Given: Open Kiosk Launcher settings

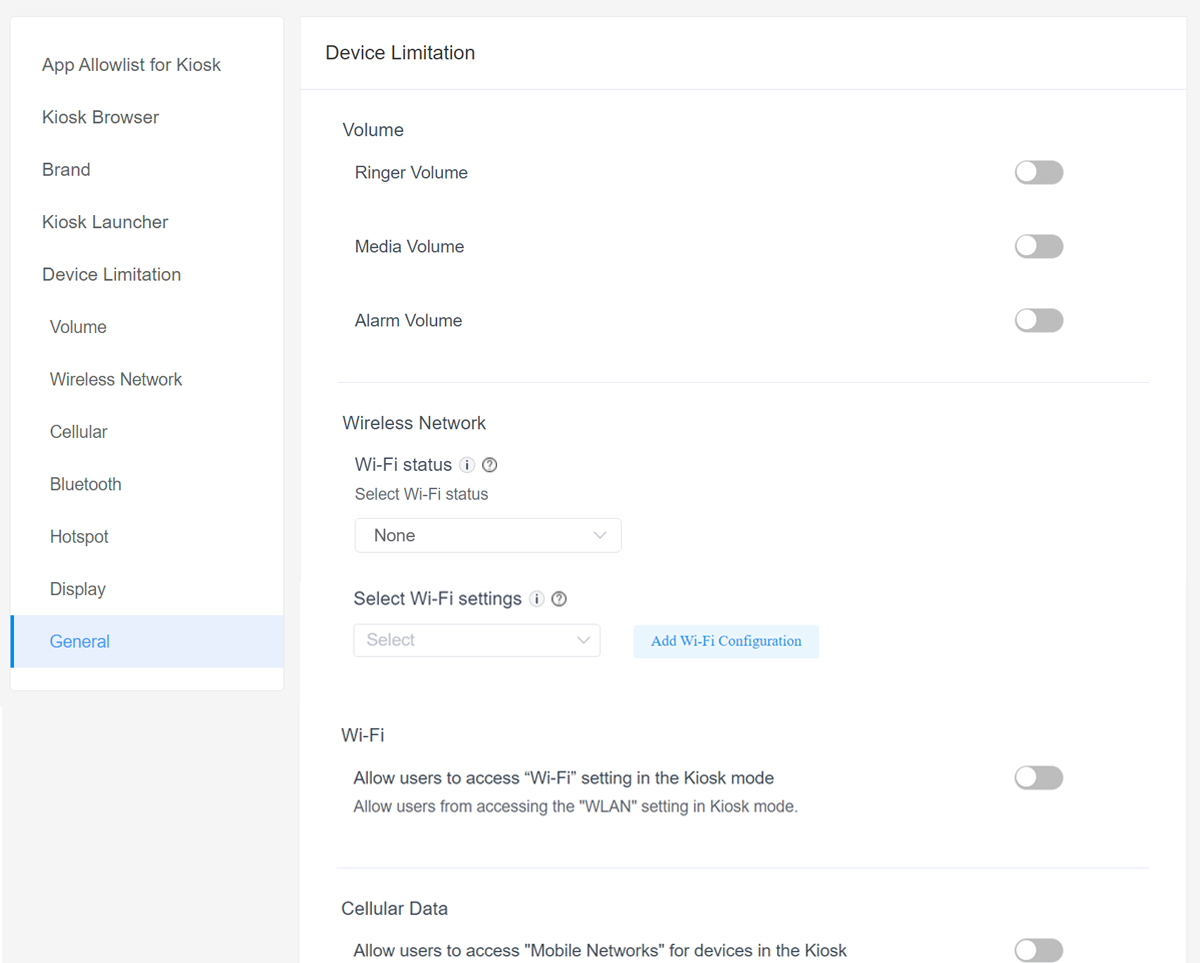Looking at the screenshot, I should click(105, 222).
